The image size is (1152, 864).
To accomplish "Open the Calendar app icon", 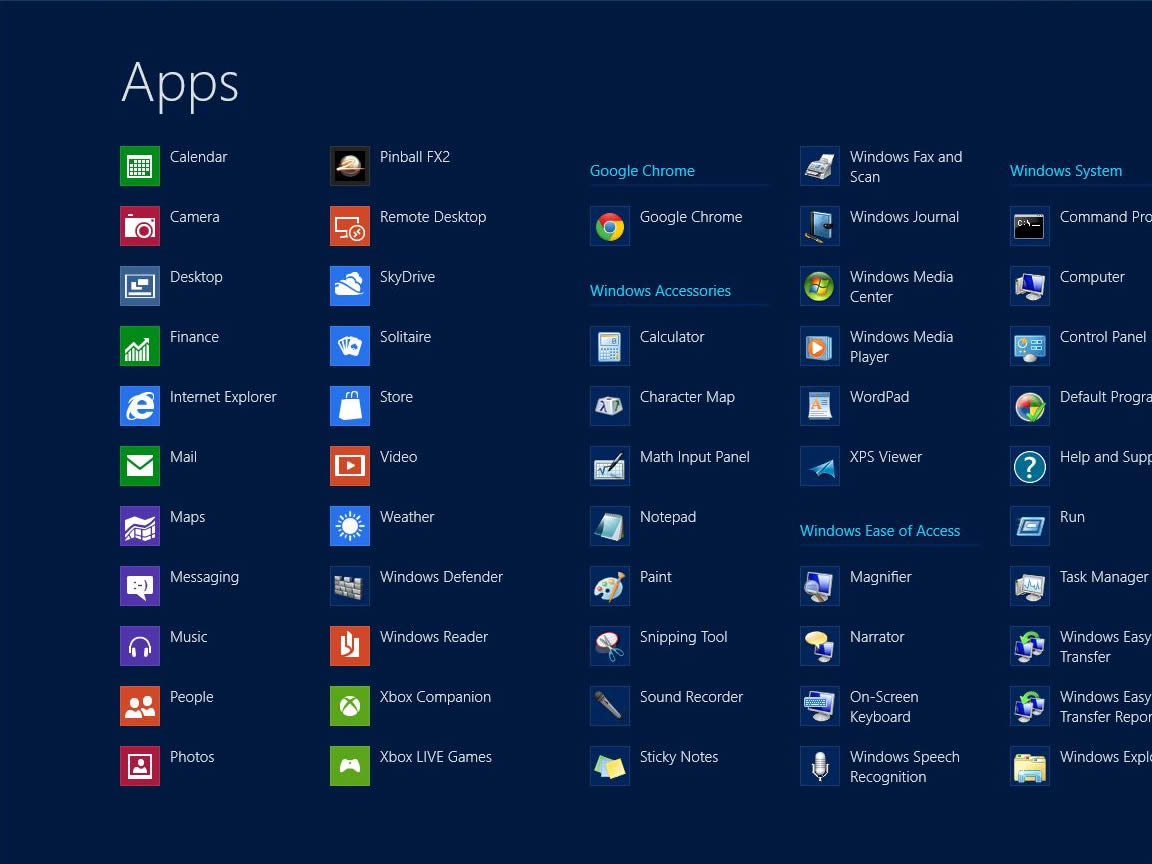I will [140, 166].
